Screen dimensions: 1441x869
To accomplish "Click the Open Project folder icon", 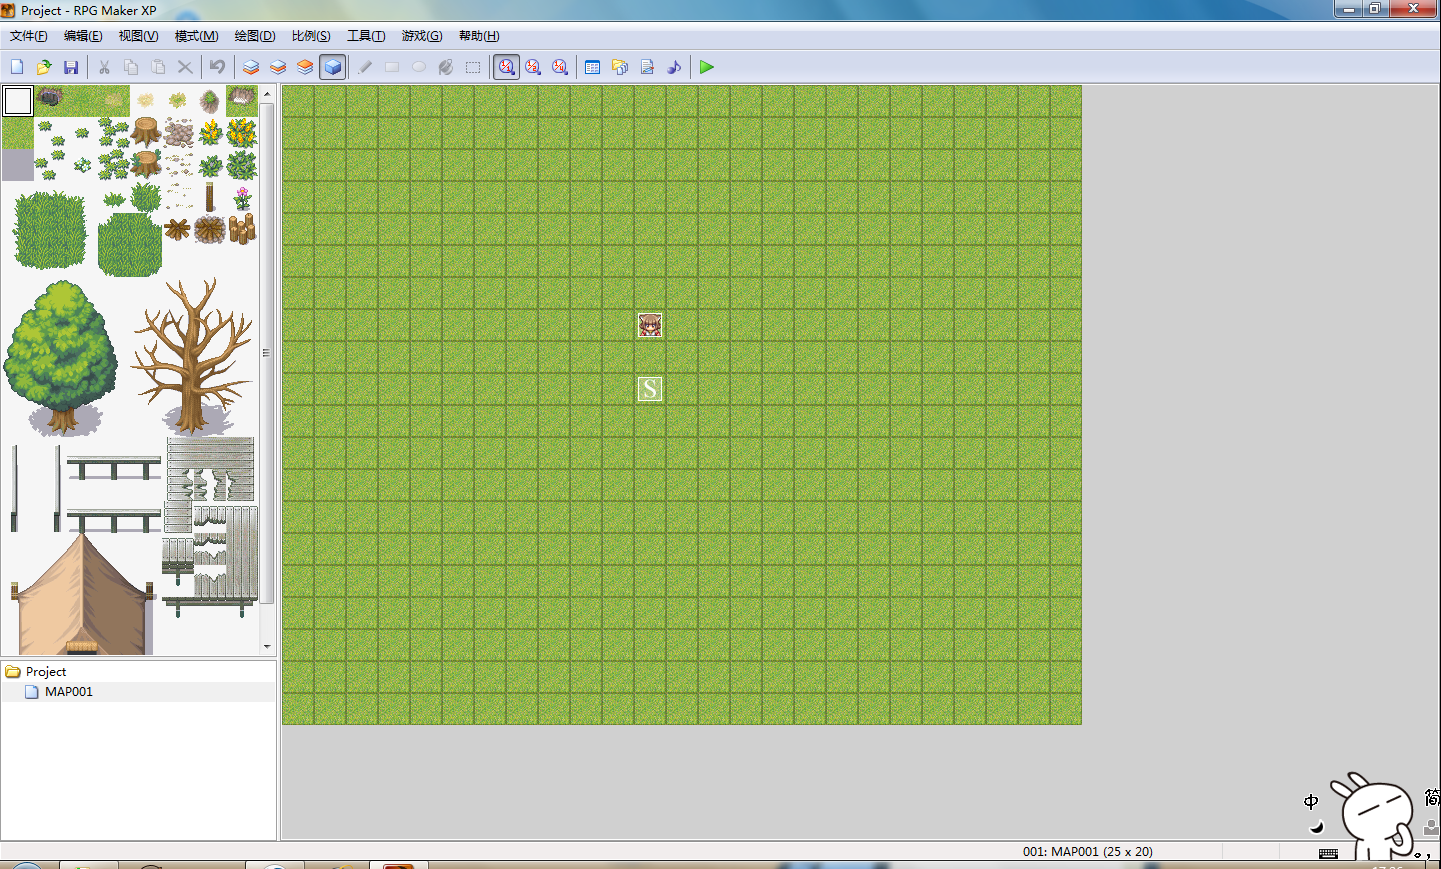I will (44, 67).
